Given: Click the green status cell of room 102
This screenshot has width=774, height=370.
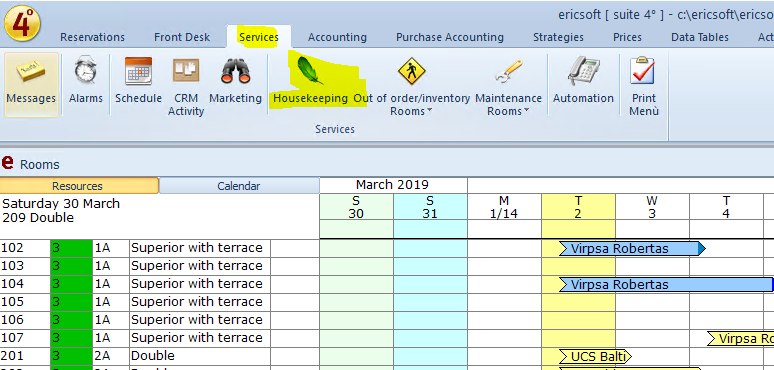Looking at the screenshot, I should tap(71, 248).
